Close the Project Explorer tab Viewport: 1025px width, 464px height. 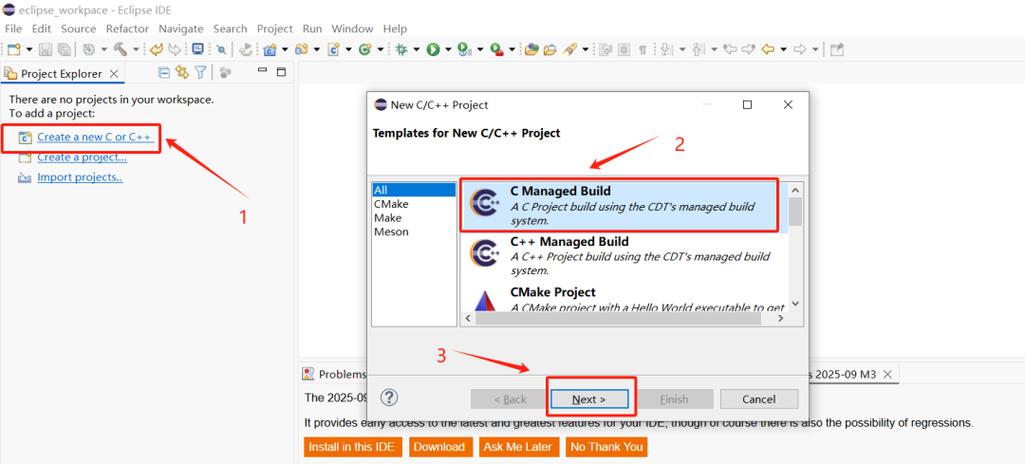(114, 74)
